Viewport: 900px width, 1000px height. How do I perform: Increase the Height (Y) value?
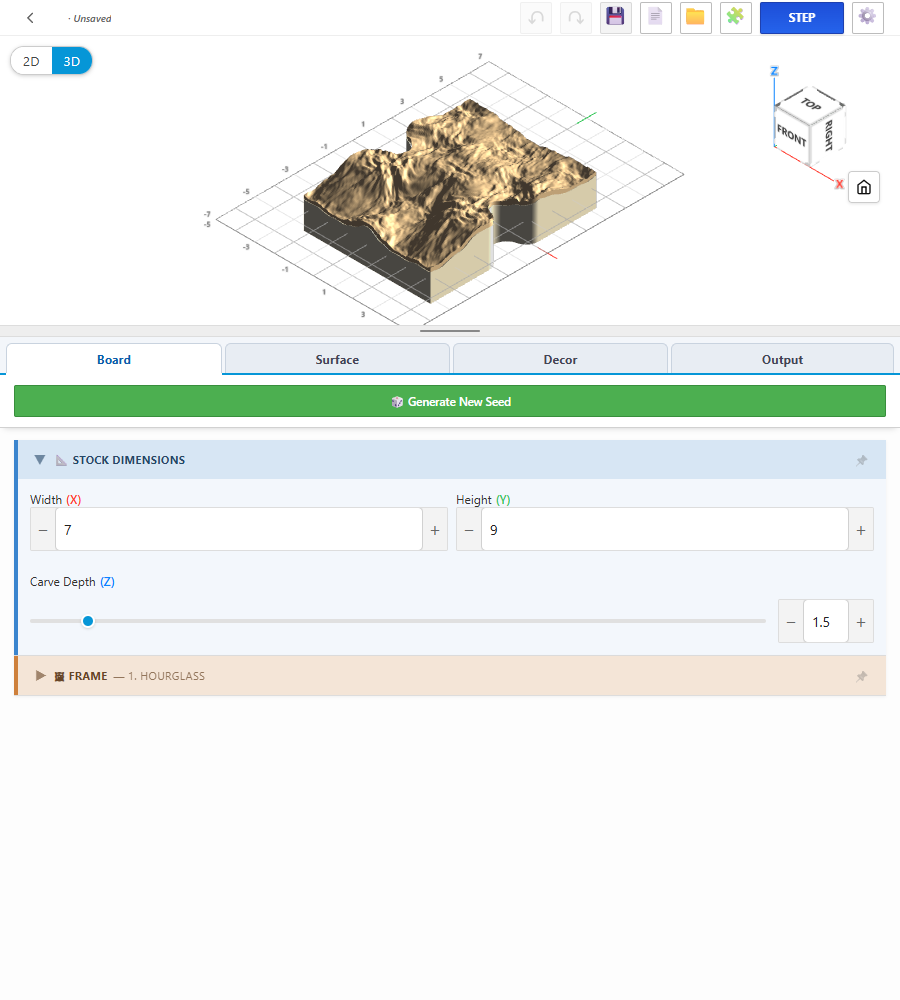click(x=861, y=530)
